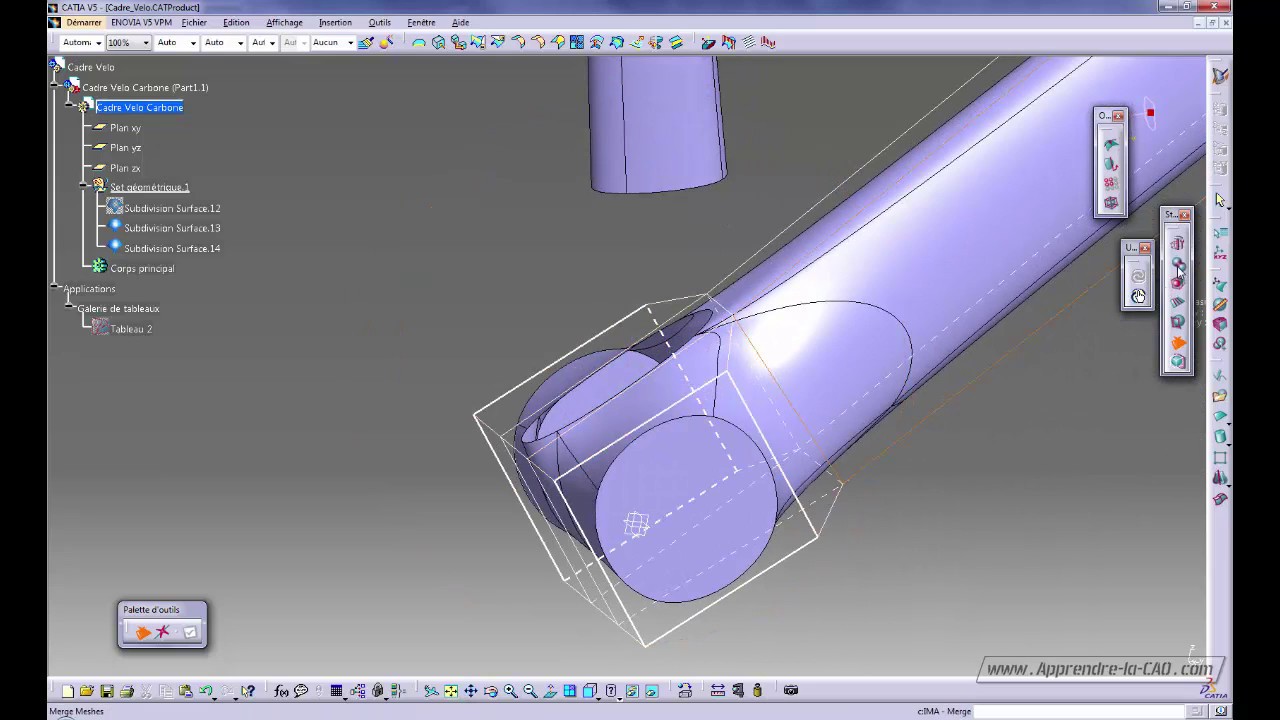Click the Formula f(x) icon

[281, 691]
